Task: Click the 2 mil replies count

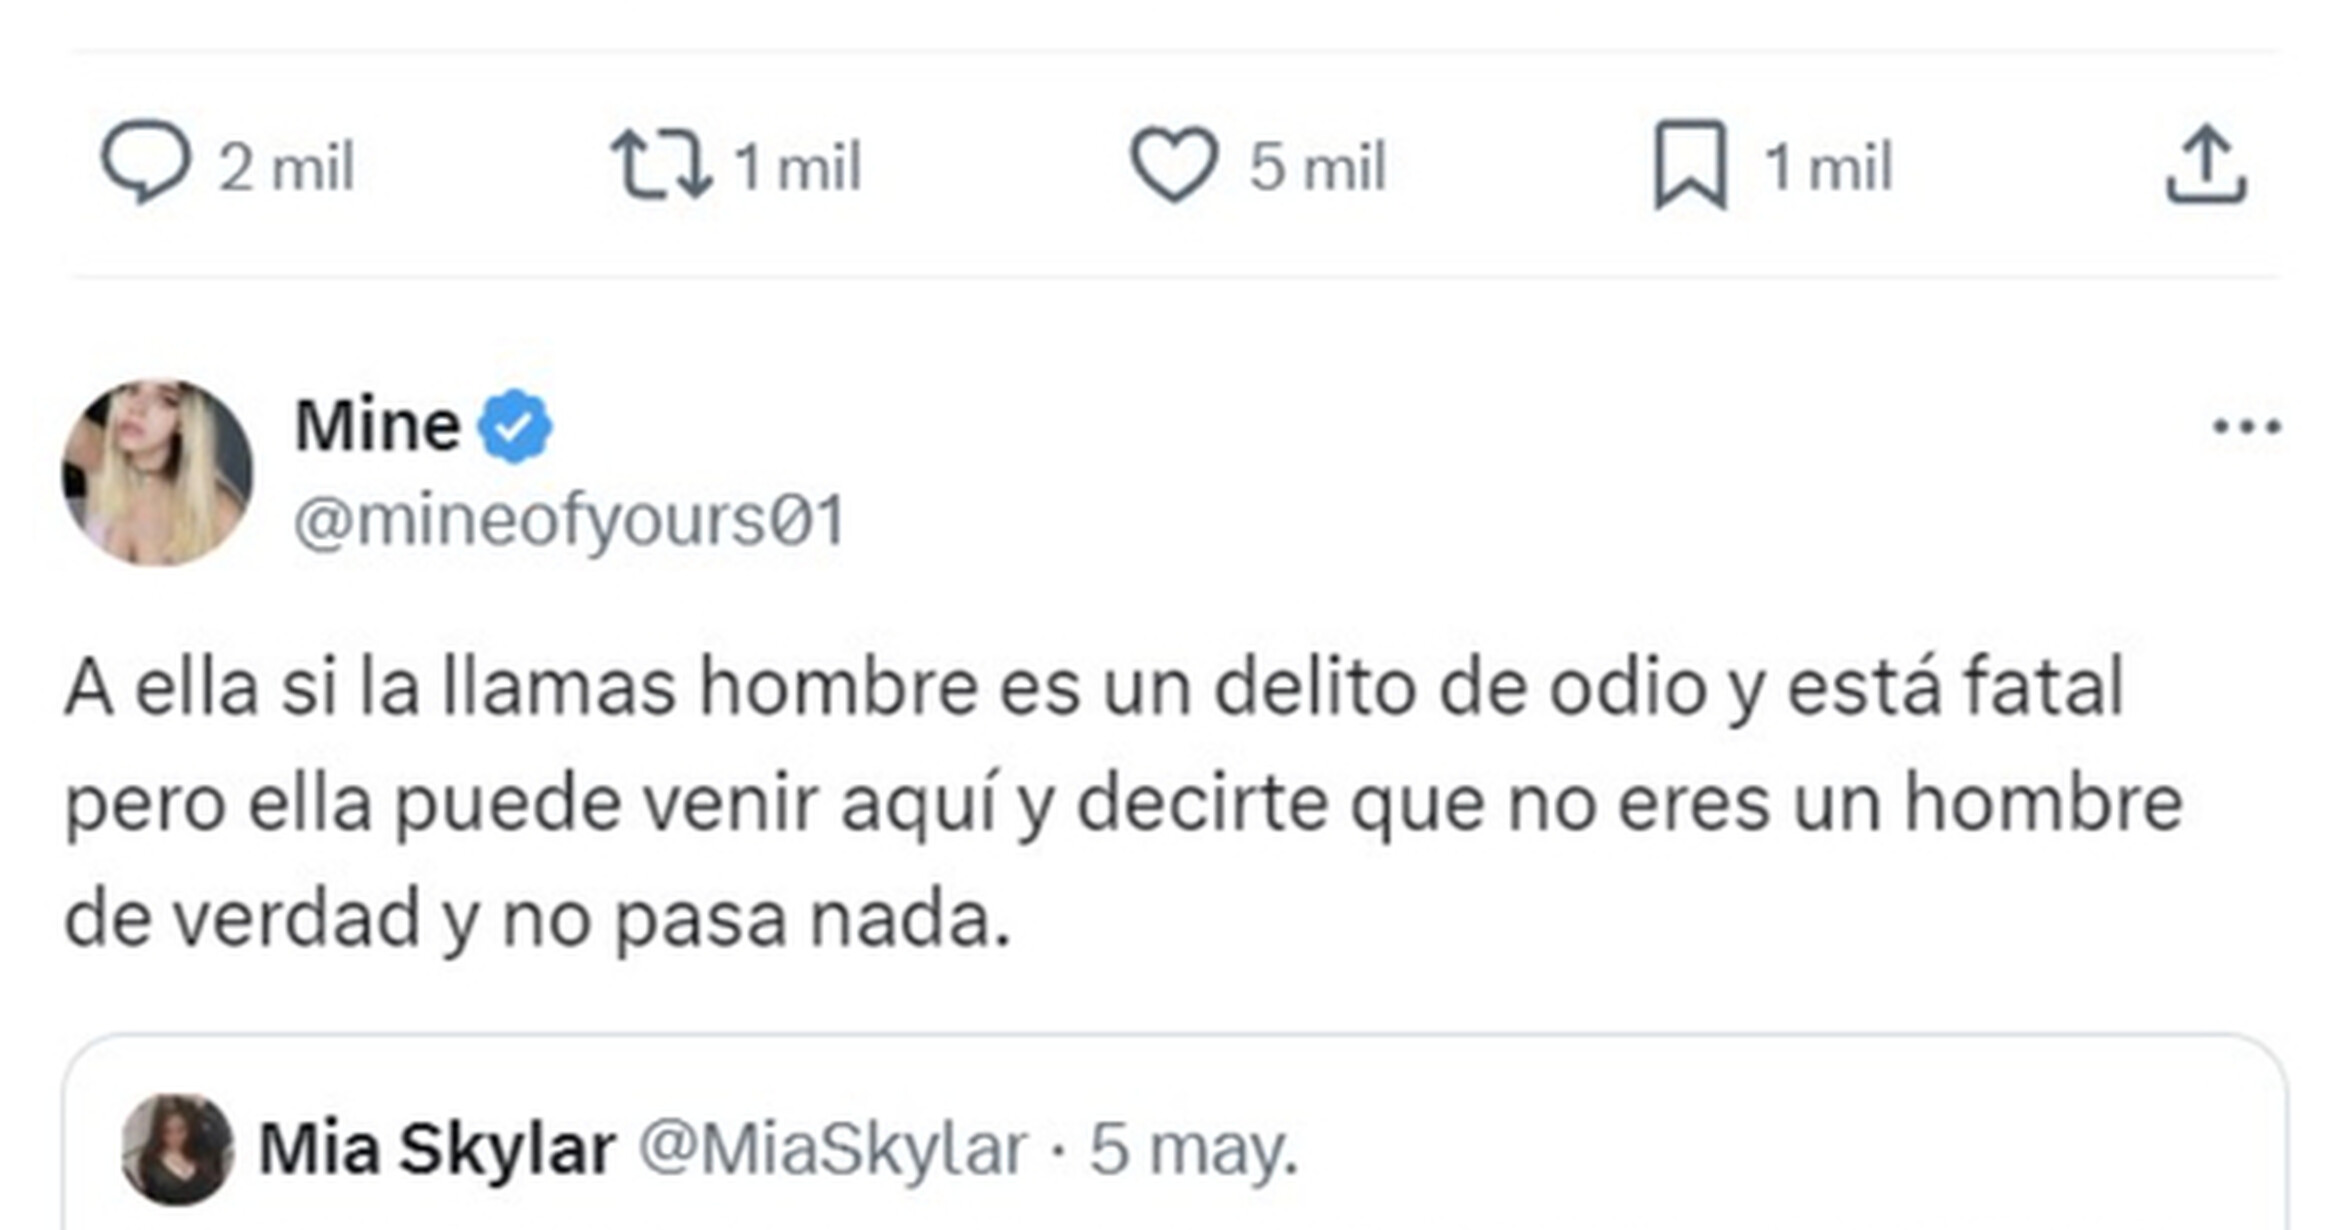Action: click(287, 166)
